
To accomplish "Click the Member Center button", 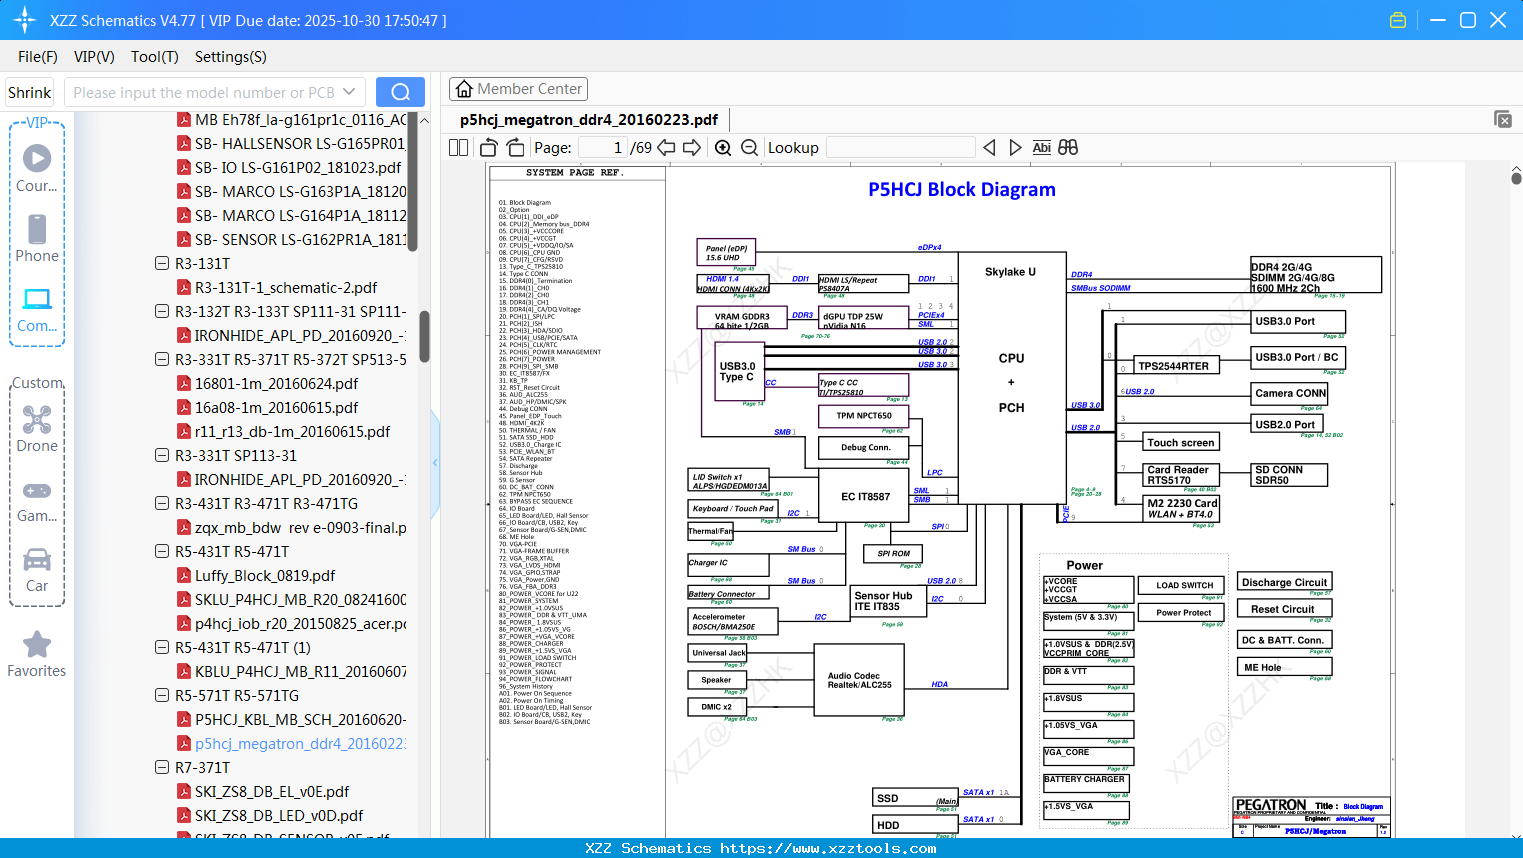I will [x=518, y=89].
